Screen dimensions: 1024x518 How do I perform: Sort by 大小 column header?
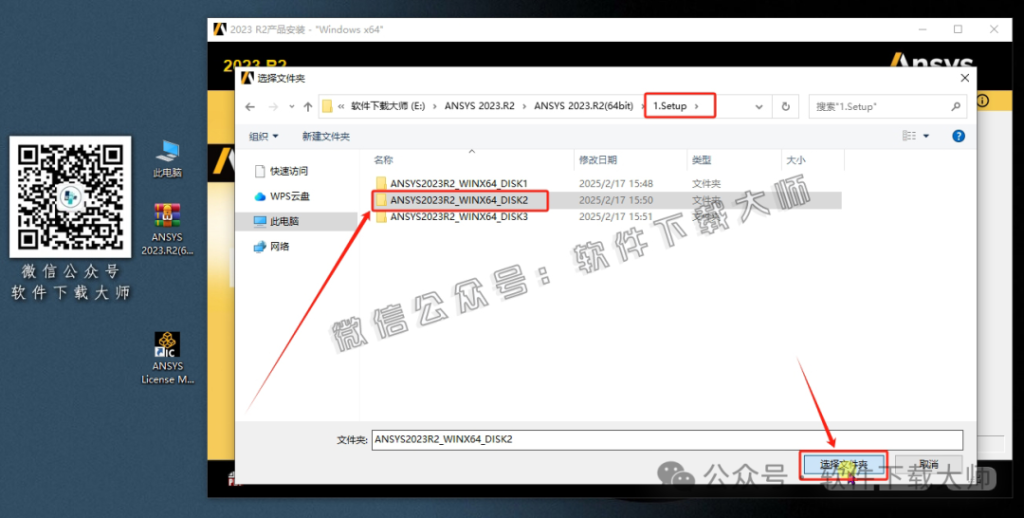click(x=795, y=160)
